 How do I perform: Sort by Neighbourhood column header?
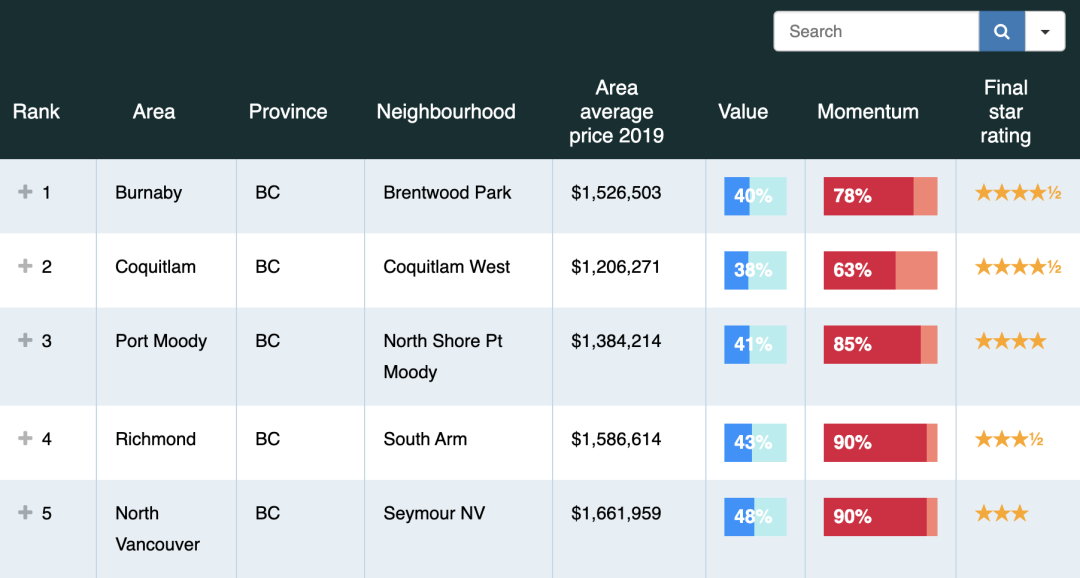click(x=446, y=112)
